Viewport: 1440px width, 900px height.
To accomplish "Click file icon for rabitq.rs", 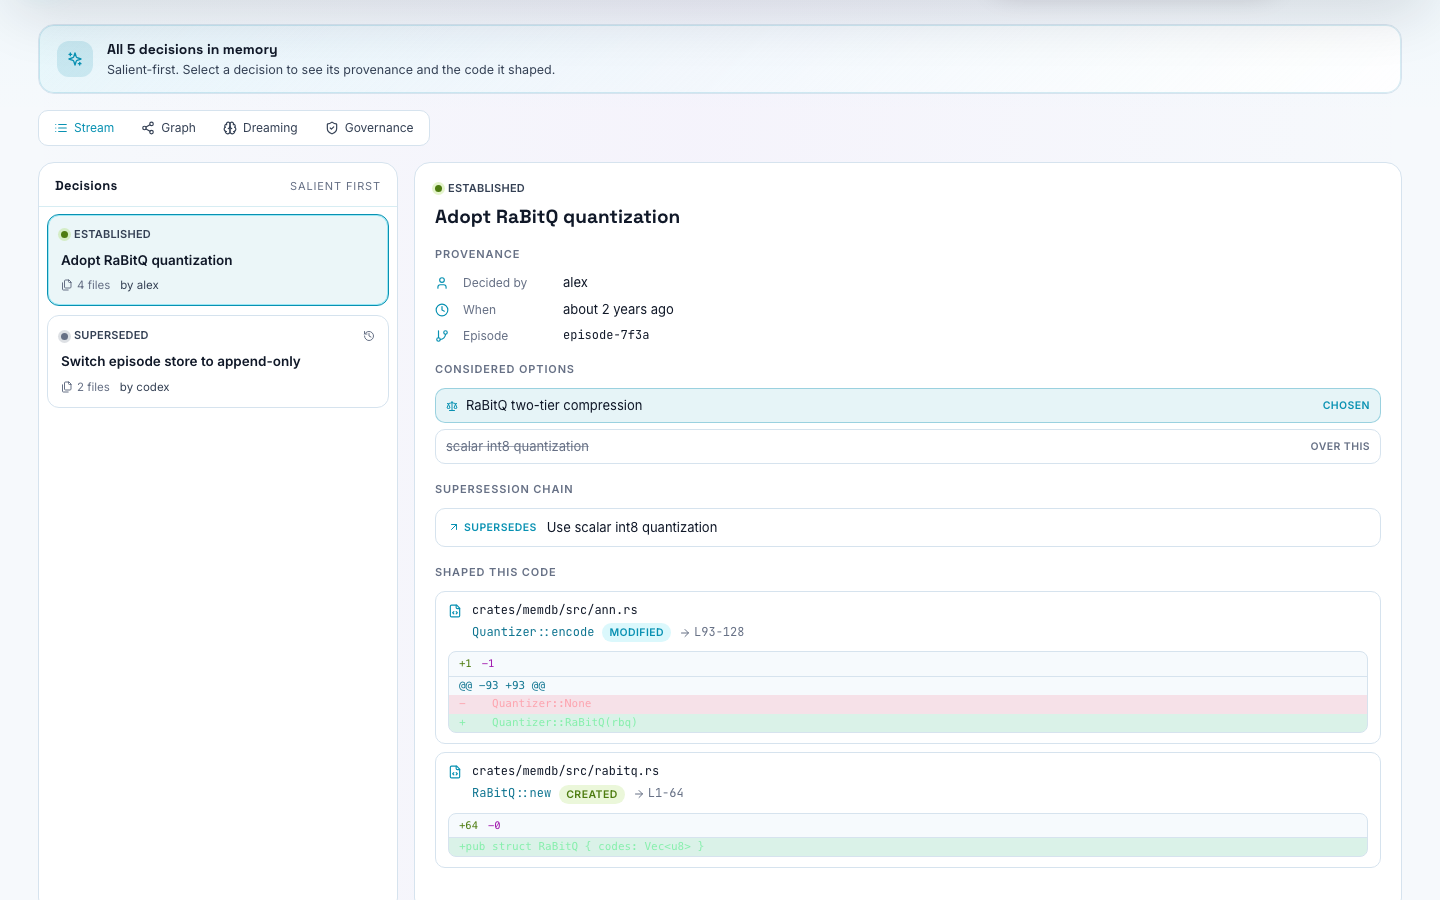I will tap(455, 772).
